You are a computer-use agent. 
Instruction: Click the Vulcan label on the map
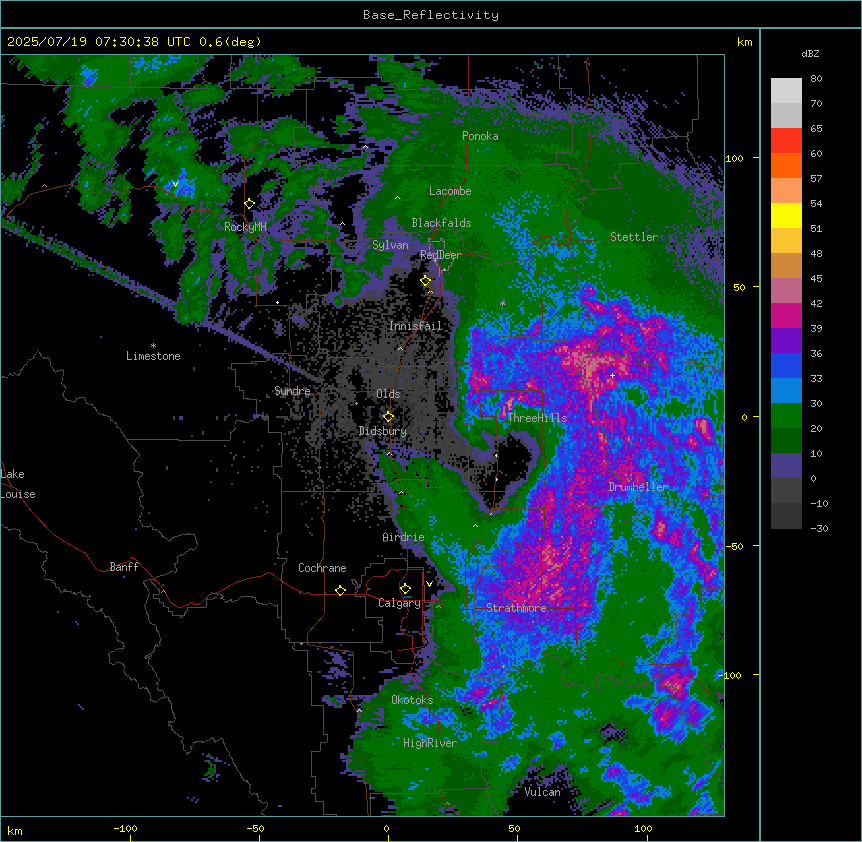click(543, 792)
